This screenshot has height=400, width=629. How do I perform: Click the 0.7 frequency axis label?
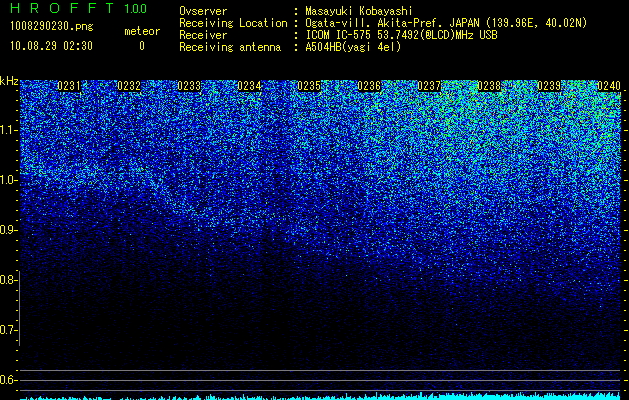9,330
